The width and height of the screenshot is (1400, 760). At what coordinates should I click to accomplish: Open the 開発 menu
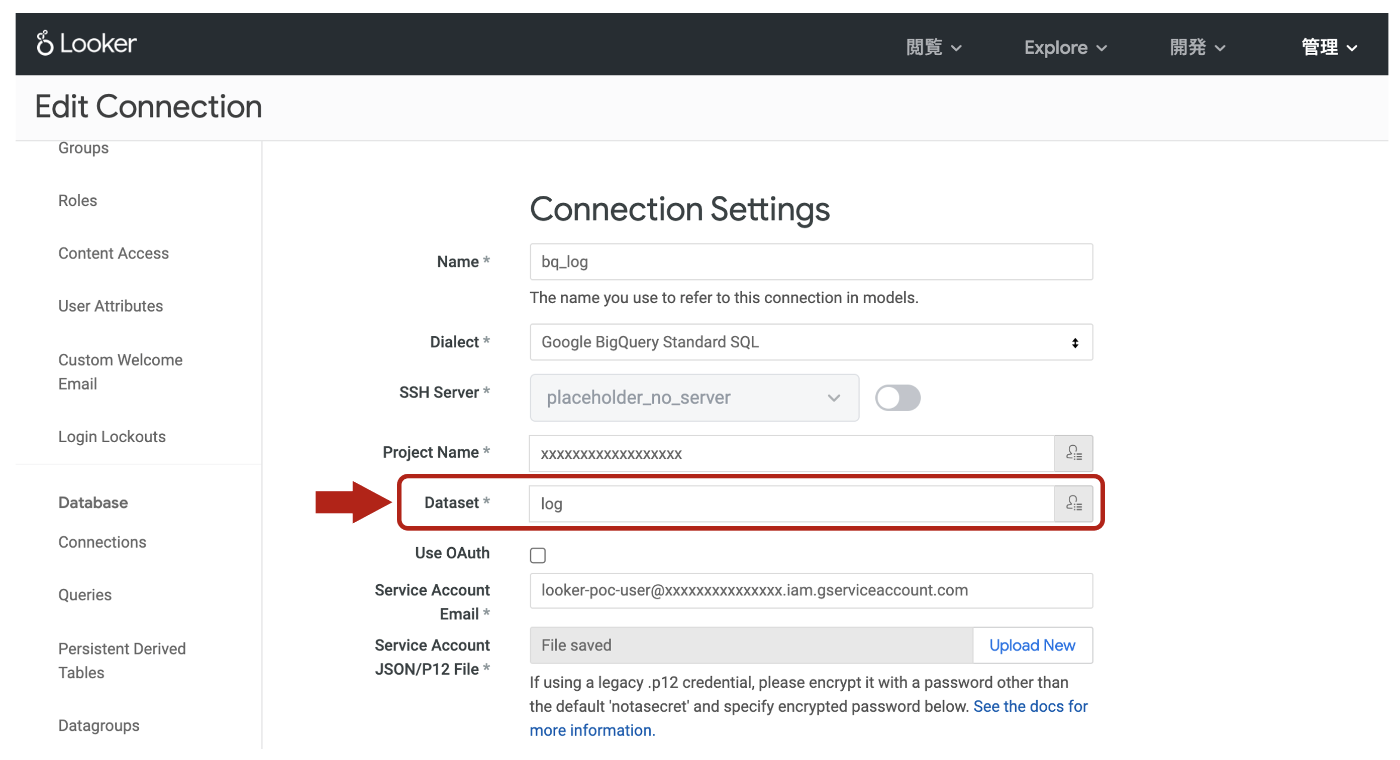click(x=1198, y=47)
